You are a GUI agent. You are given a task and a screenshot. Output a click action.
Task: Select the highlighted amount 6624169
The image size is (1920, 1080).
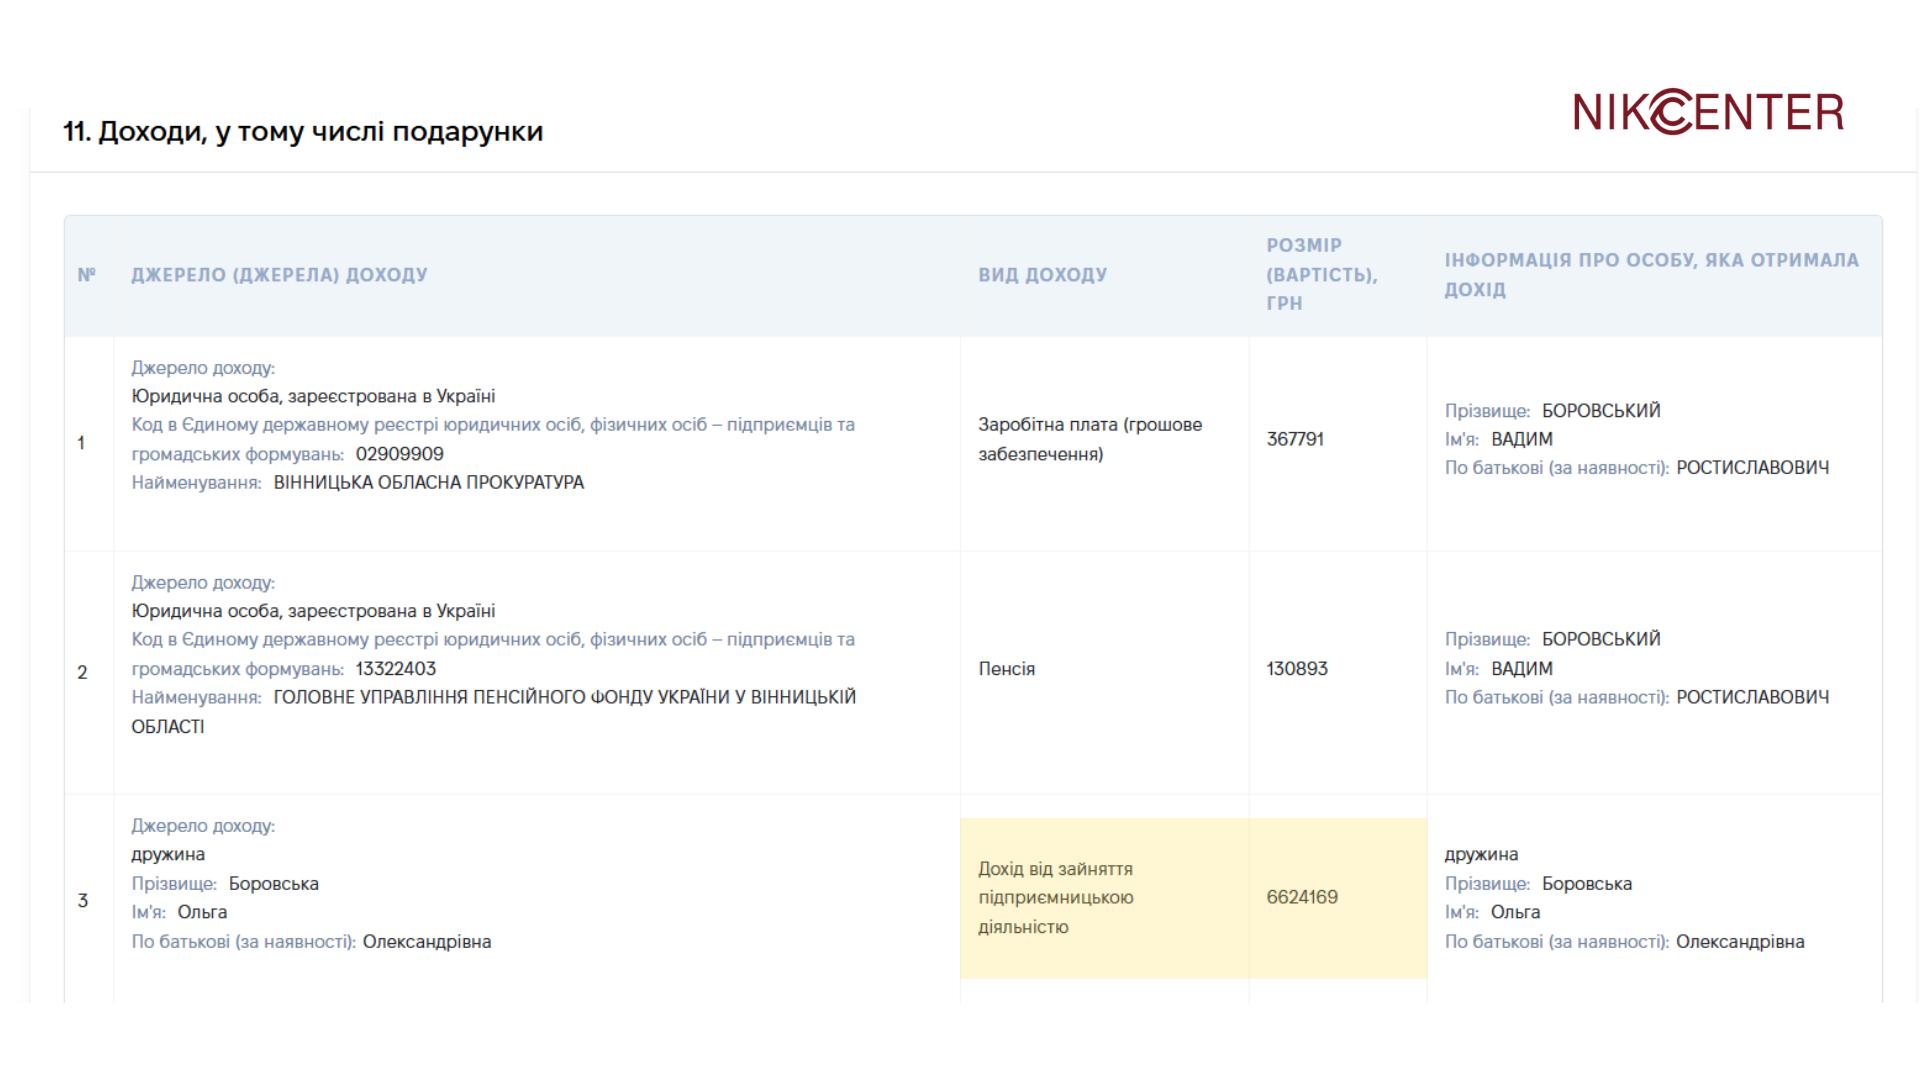pos(1338,898)
